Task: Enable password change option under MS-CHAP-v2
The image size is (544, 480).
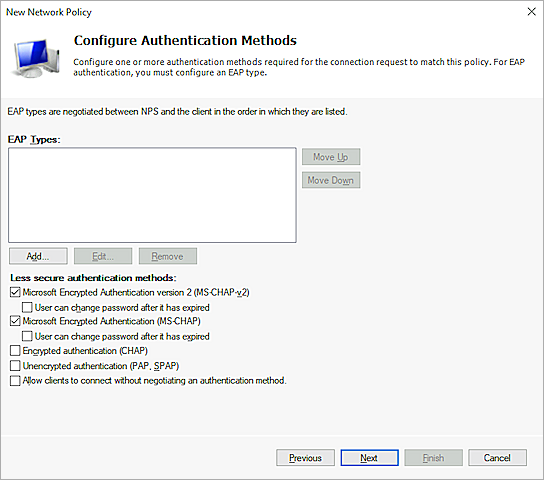Action: pyautogui.click(x=27, y=307)
